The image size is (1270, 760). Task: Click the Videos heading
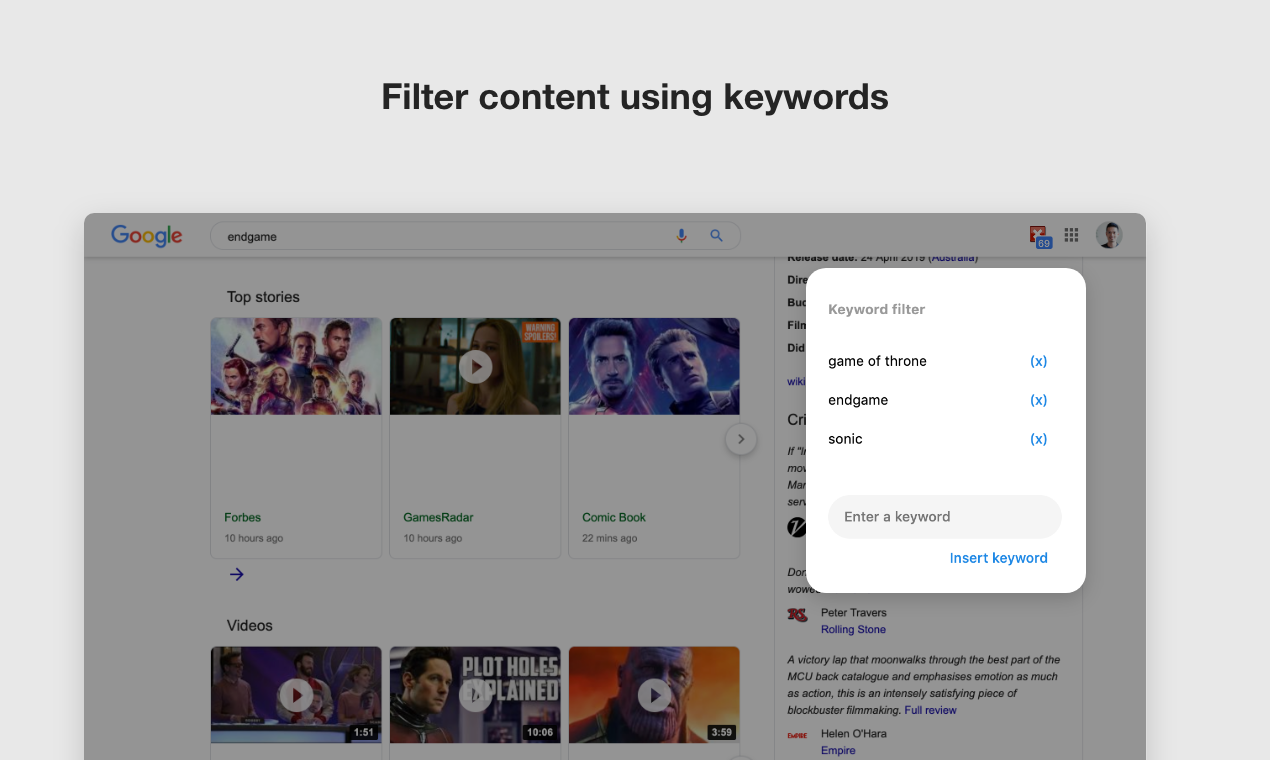250,625
